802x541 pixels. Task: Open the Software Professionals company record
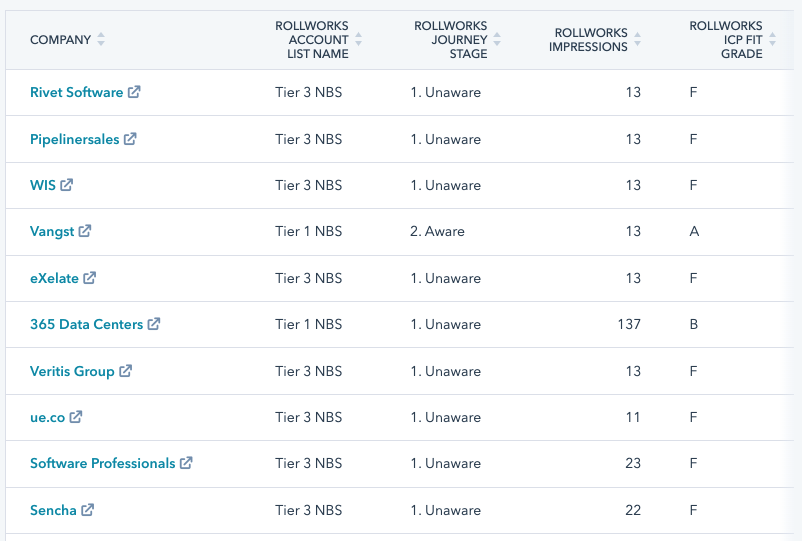103,463
